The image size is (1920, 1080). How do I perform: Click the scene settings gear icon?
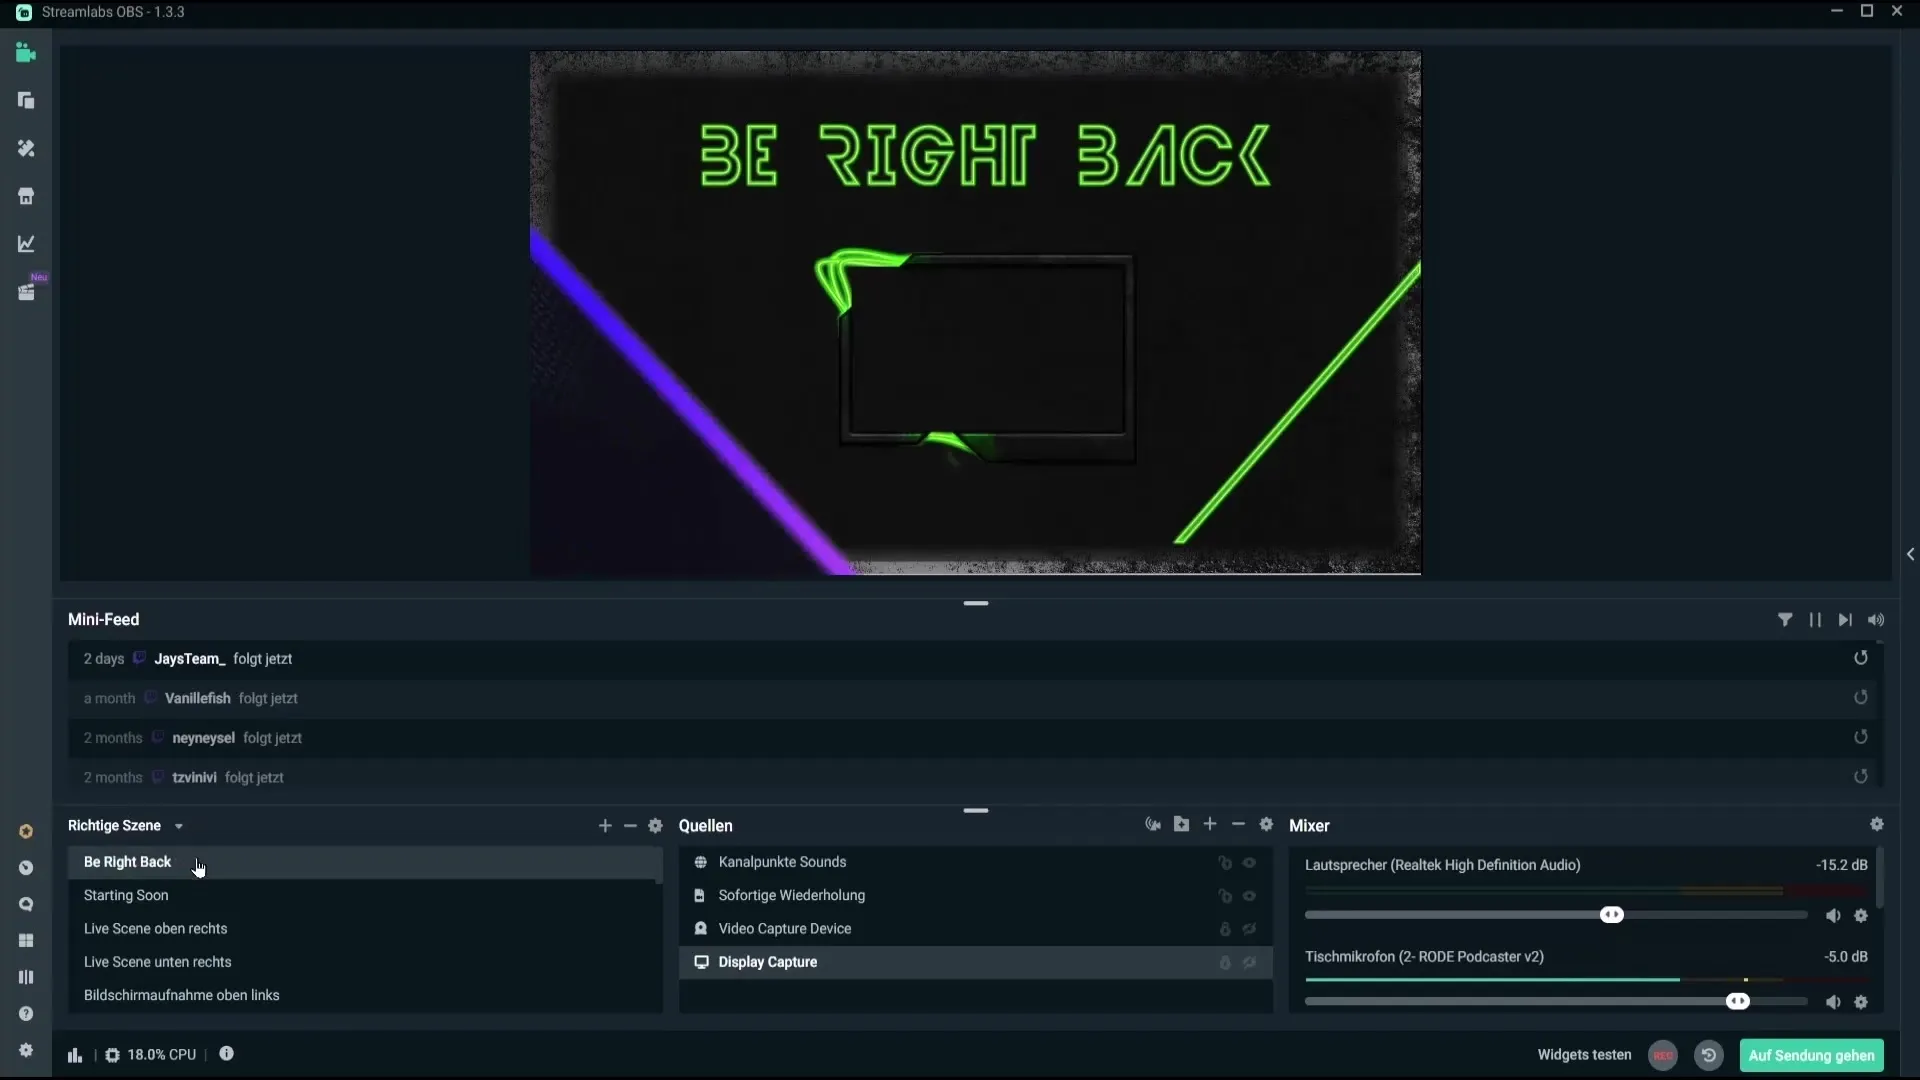click(x=655, y=825)
